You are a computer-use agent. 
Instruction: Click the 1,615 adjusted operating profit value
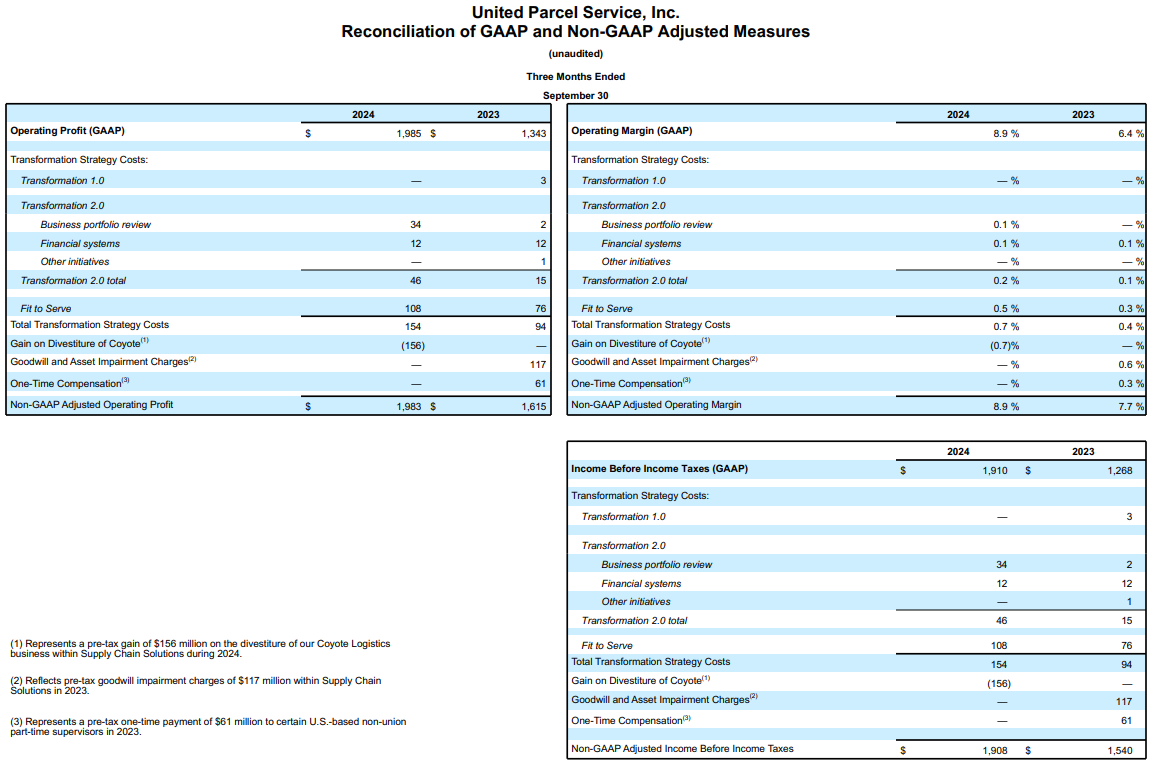[x=533, y=406]
